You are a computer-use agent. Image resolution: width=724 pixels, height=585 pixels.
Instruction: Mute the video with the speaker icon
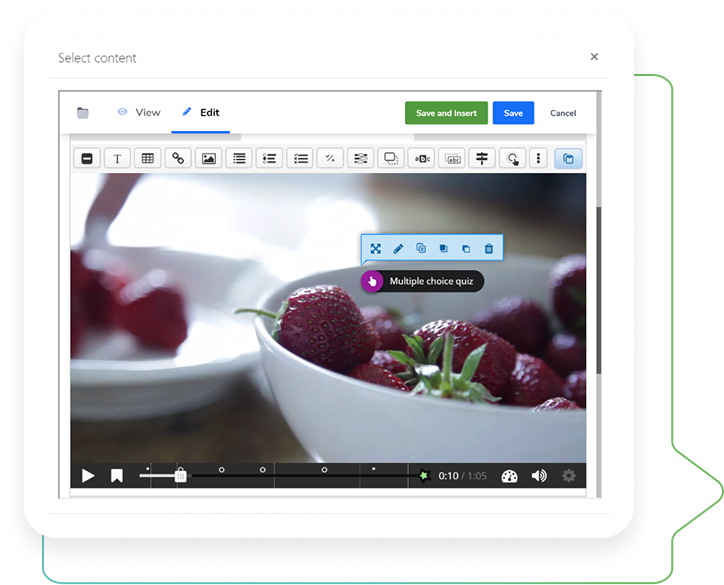coord(539,476)
